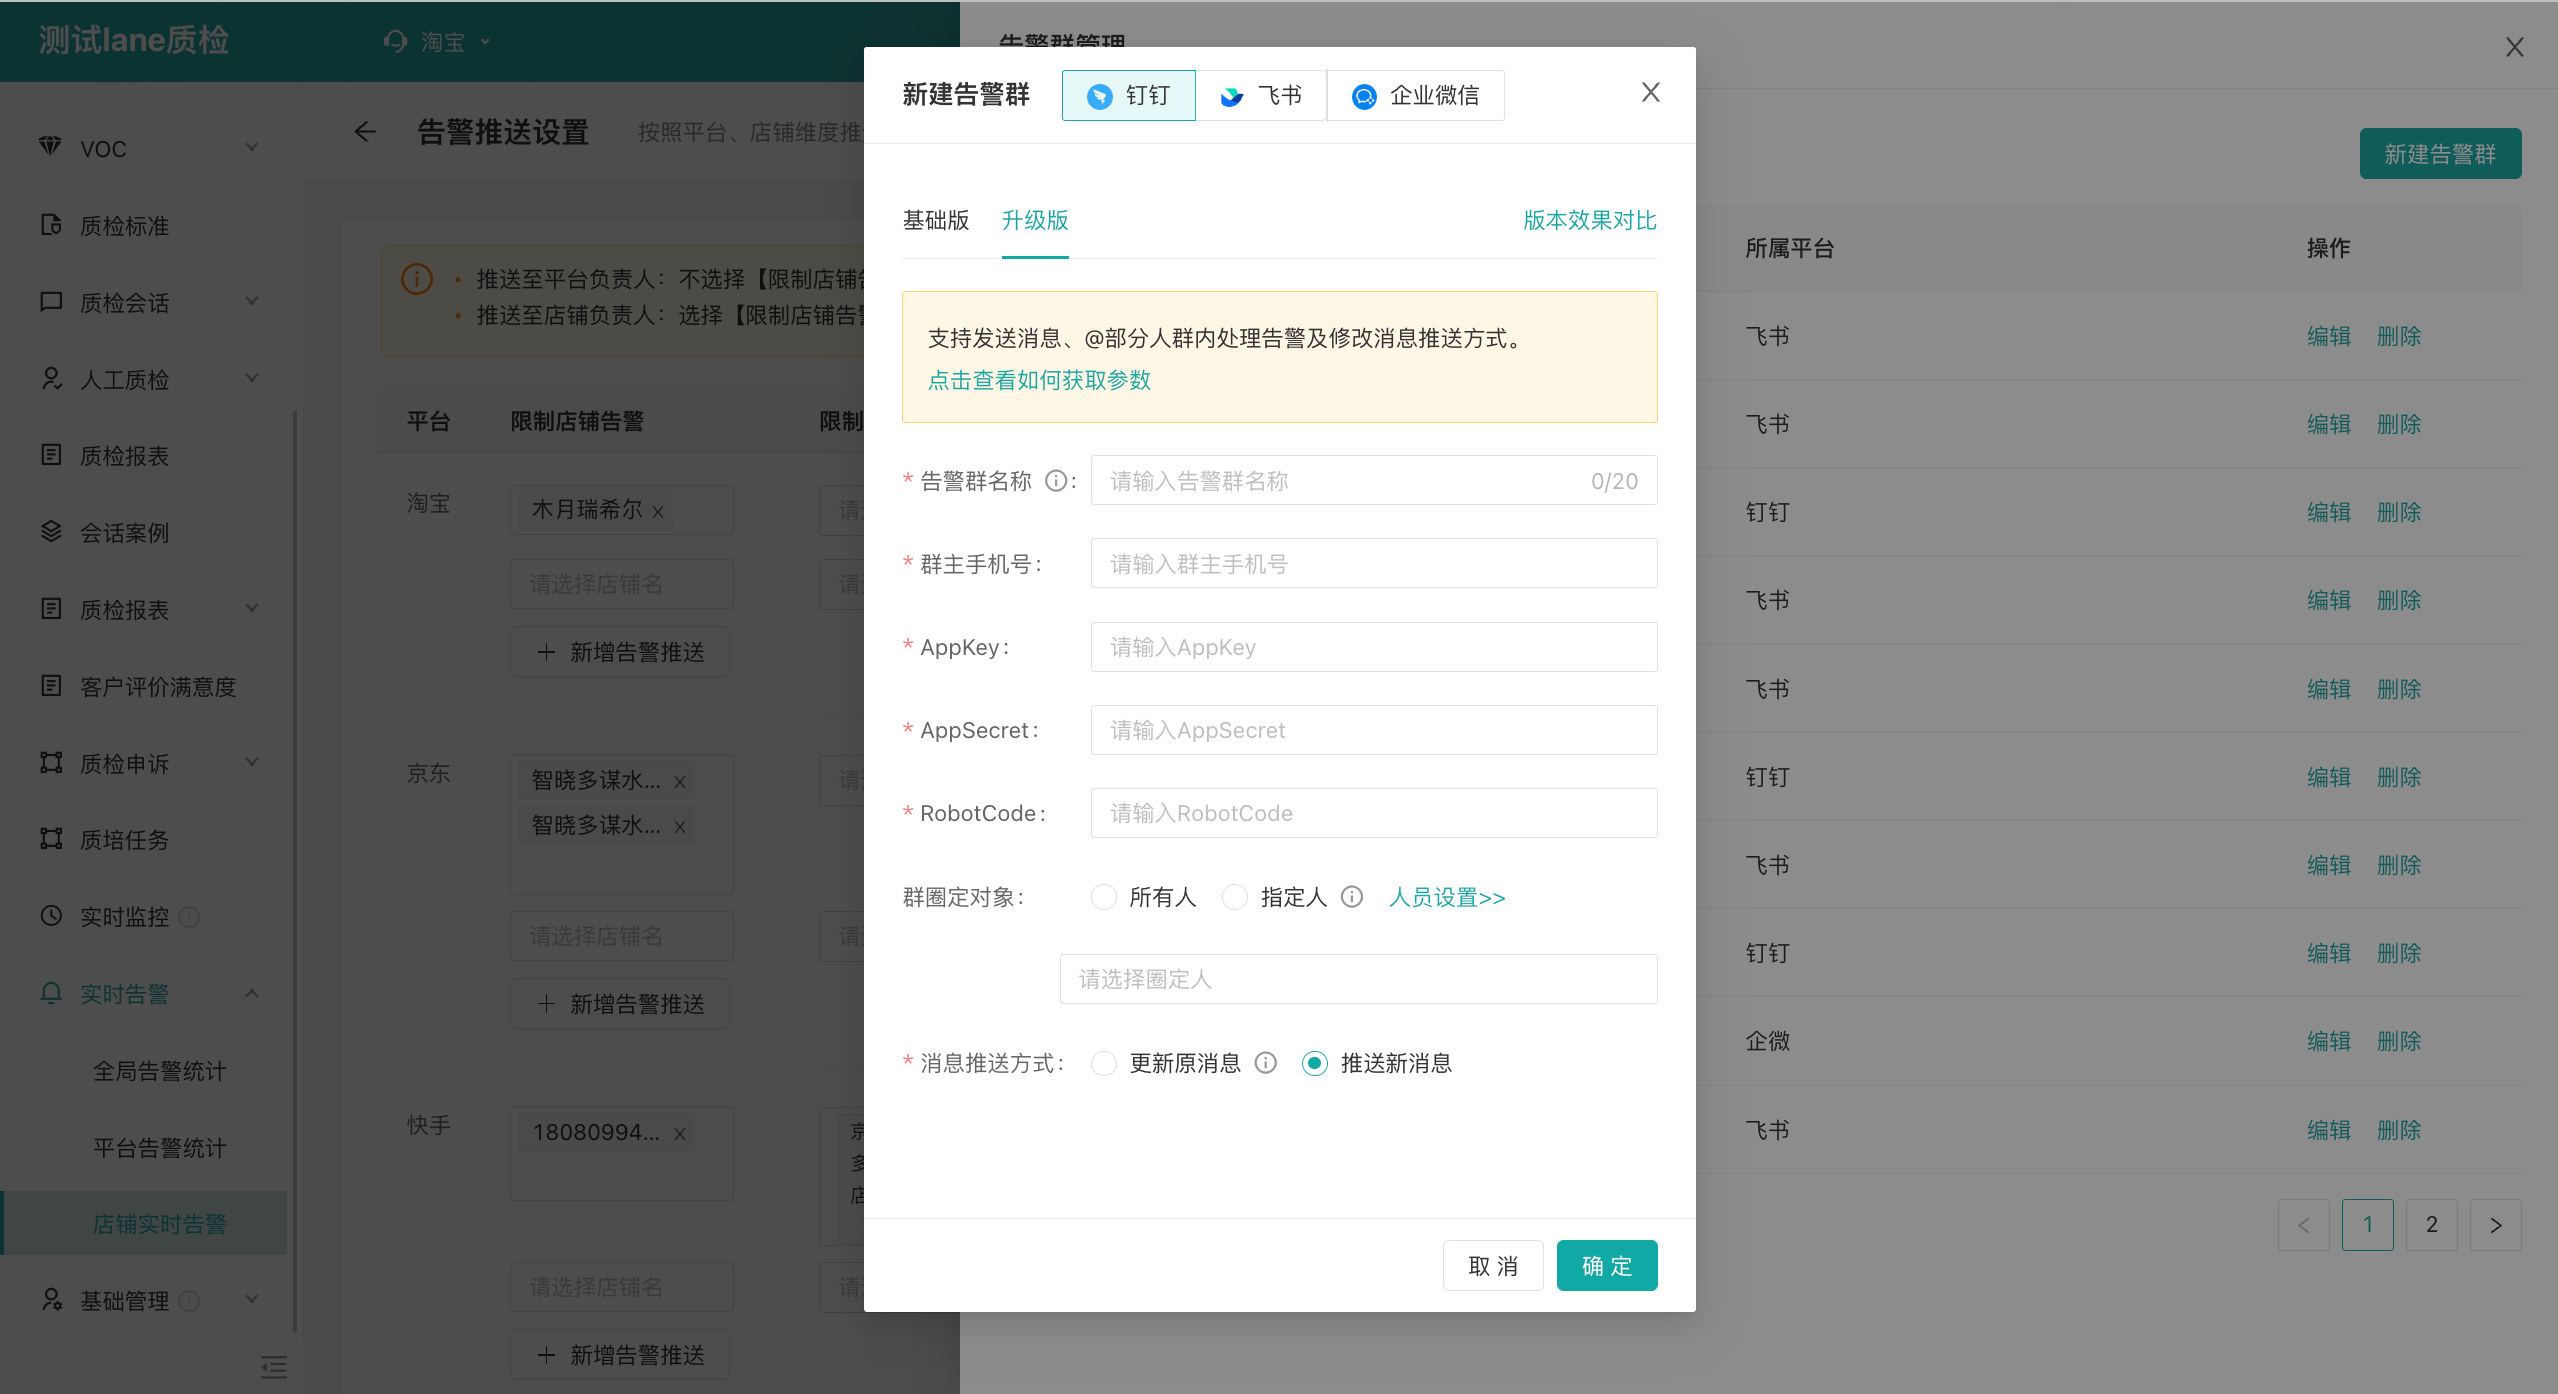Click the VOC diamond sidebar icon
2558x1394 pixels.
tap(50, 147)
